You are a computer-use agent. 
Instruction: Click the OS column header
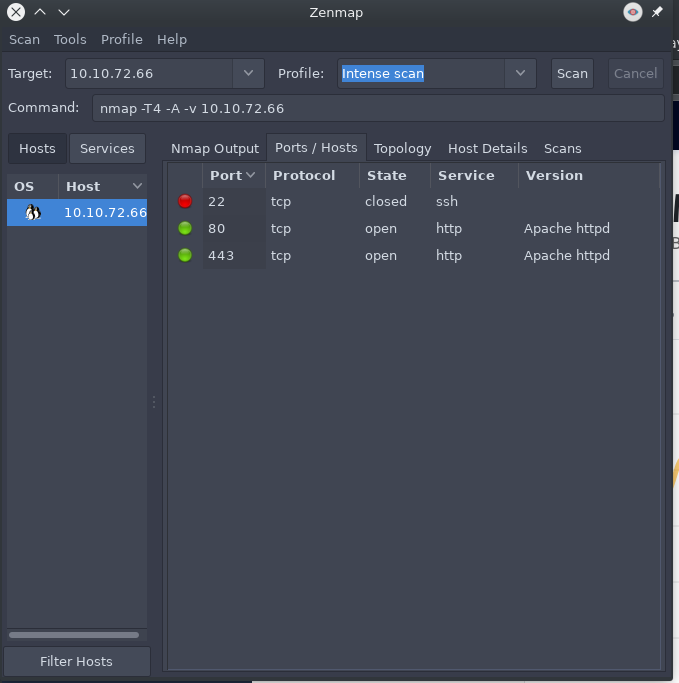tap(33, 186)
